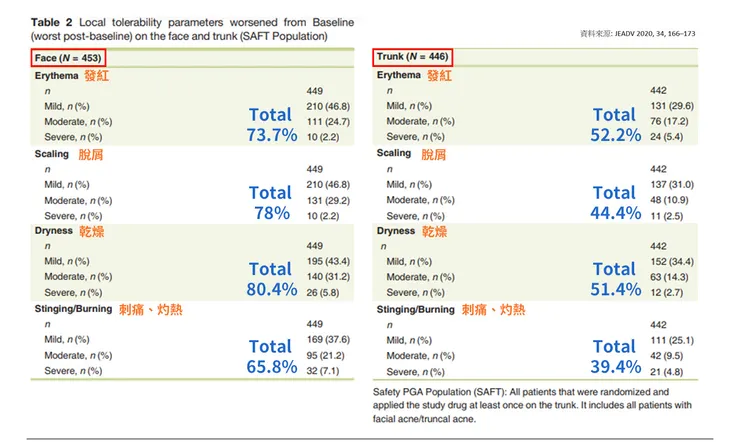Click the 39.4% trunk stinging total
The height and width of the screenshot is (442, 740).
click(x=615, y=367)
